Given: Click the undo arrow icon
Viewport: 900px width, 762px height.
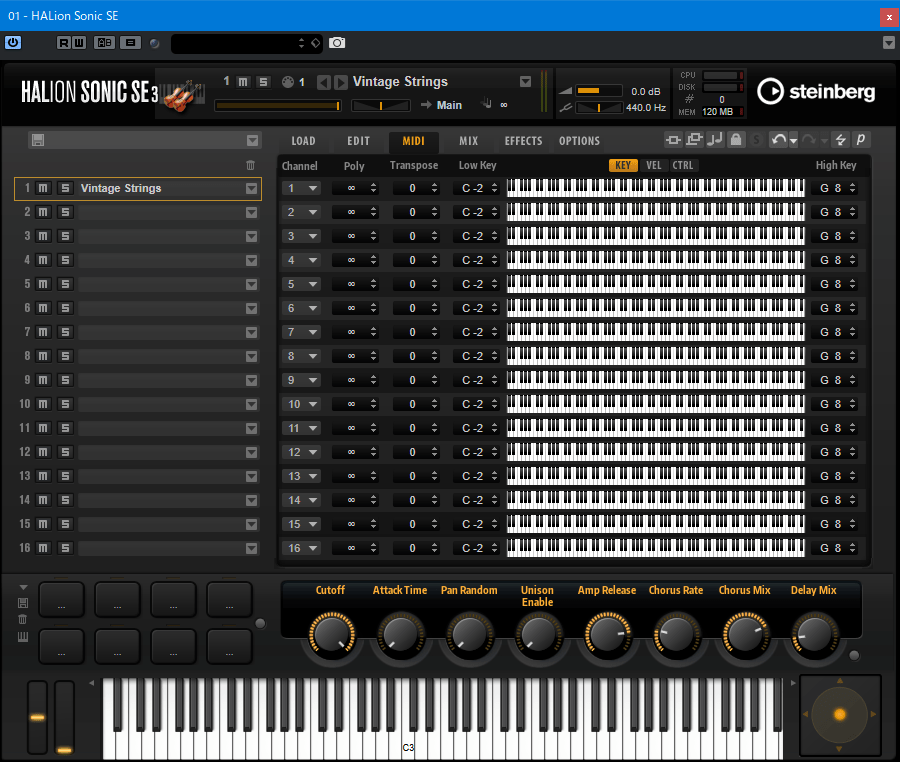Looking at the screenshot, I should click(x=777, y=141).
